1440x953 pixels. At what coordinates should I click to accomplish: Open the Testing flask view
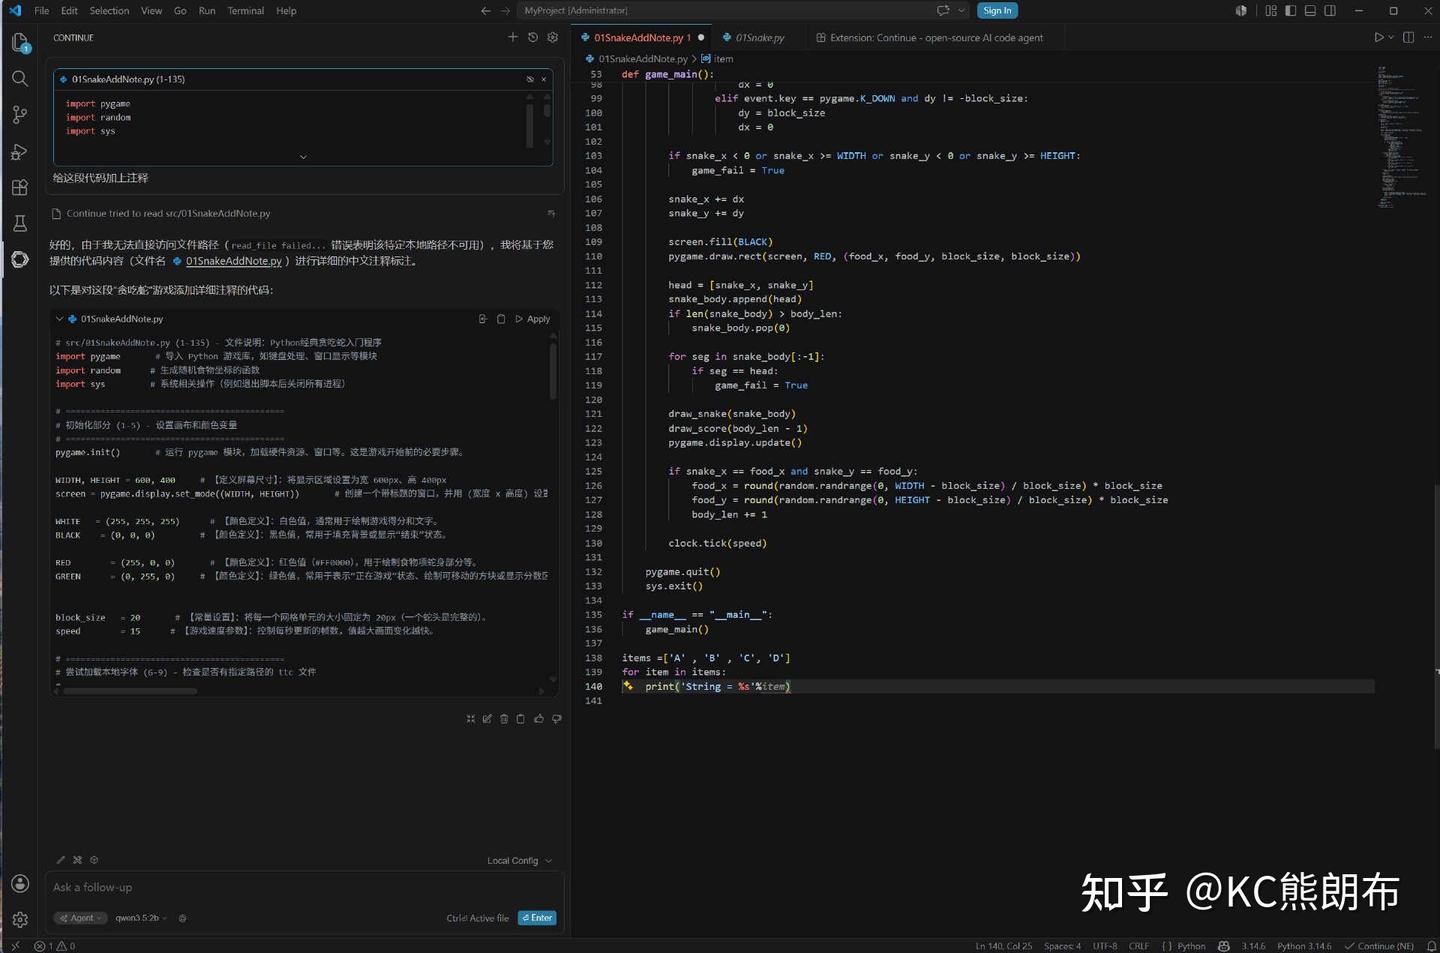pyautogui.click(x=20, y=223)
